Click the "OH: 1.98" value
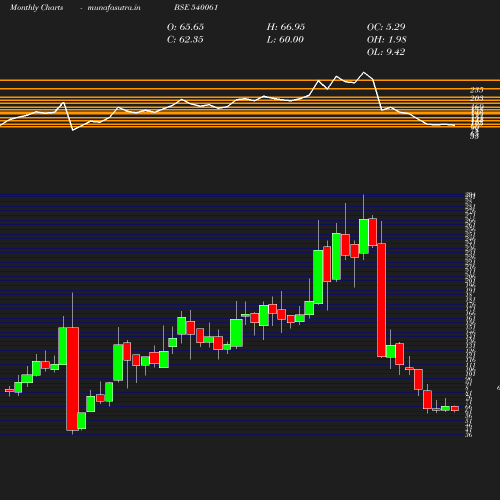 pyautogui.click(x=386, y=40)
